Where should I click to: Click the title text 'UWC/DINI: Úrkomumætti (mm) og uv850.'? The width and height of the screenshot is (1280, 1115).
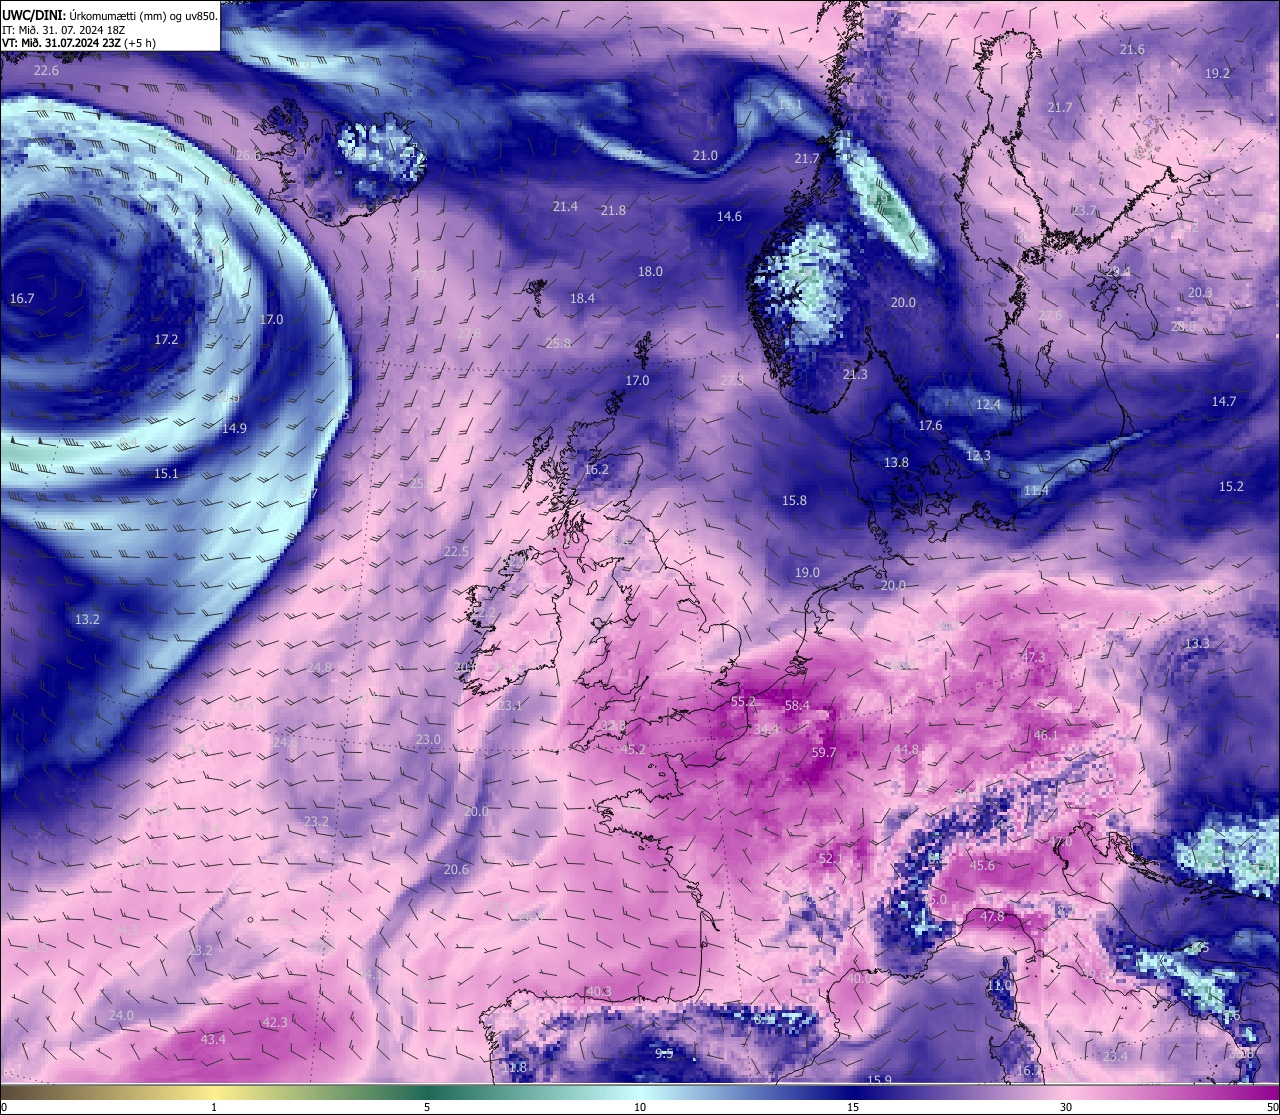click(x=110, y=16)
